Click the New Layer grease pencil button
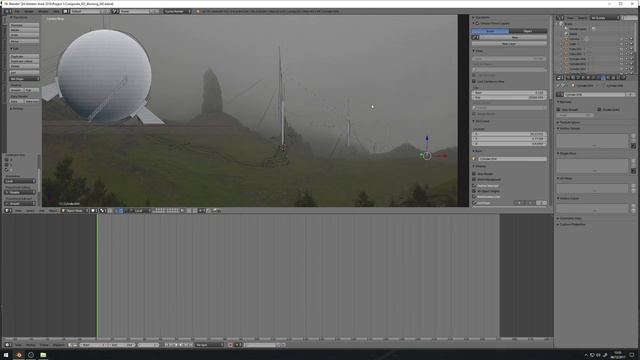 click(509, 43)
